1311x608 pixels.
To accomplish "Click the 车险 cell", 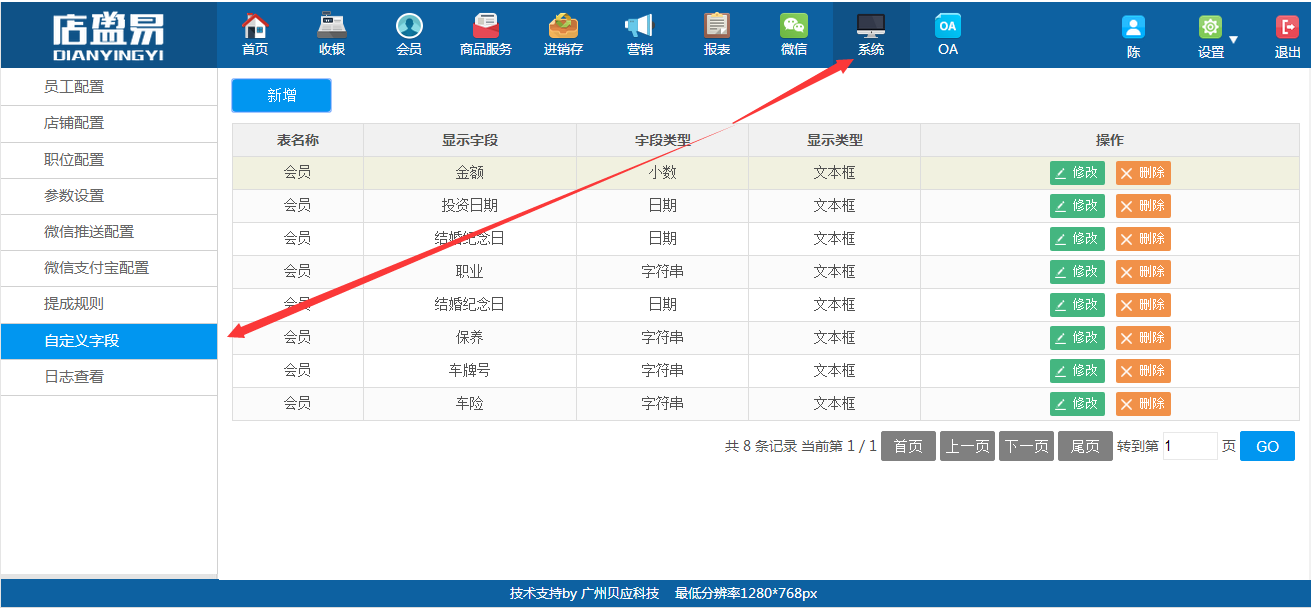I will [x=470, y=403].
